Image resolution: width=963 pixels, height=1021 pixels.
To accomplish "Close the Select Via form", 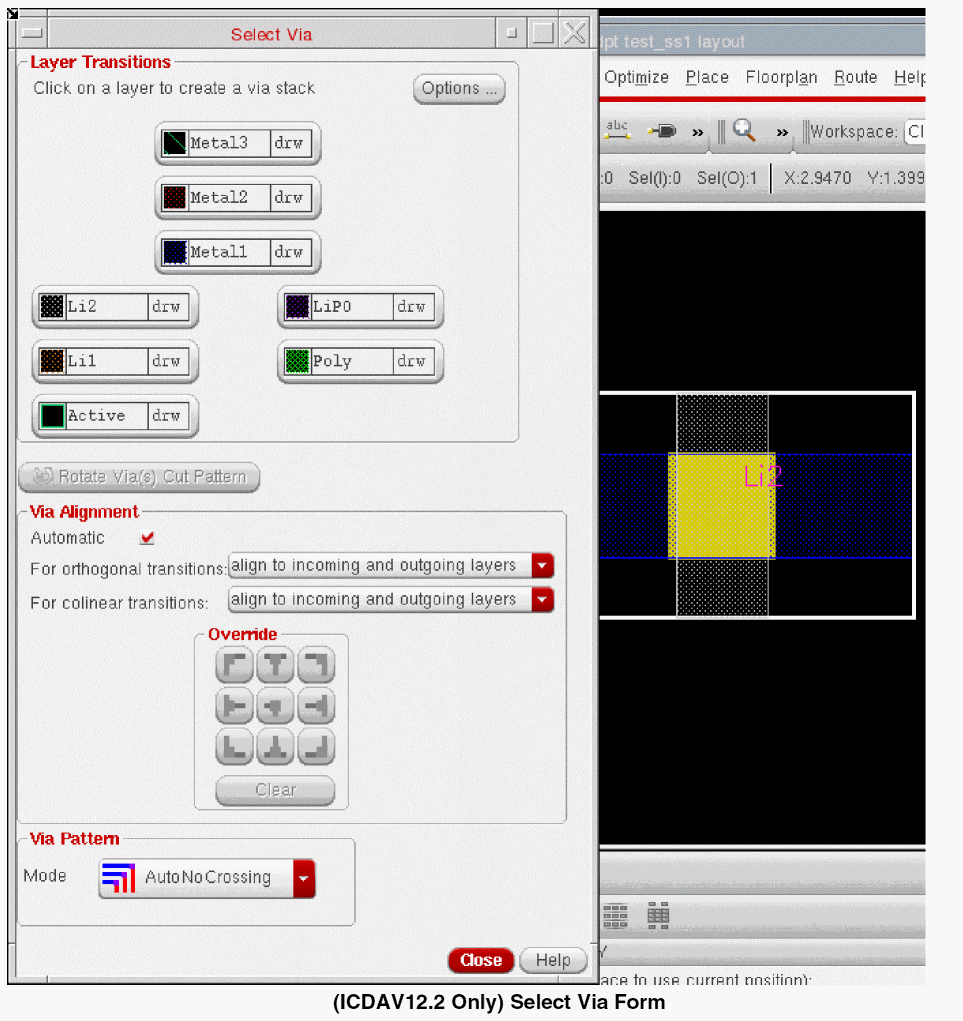I will (481, 960).
